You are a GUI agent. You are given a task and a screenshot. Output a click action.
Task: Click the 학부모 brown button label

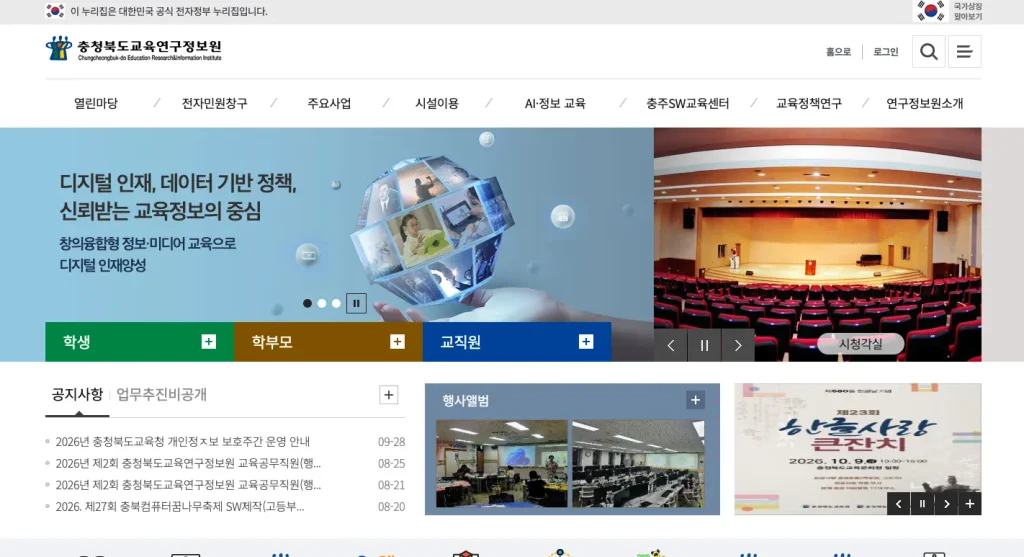coord(272,342)
